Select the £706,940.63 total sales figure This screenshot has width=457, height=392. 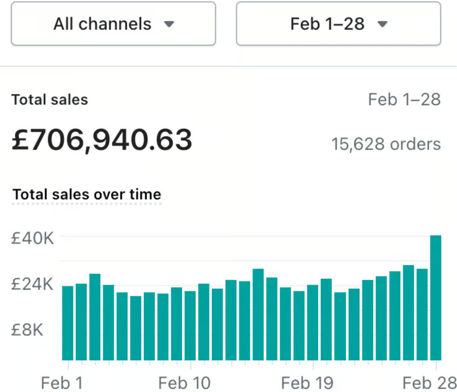[x=102, y=140]
